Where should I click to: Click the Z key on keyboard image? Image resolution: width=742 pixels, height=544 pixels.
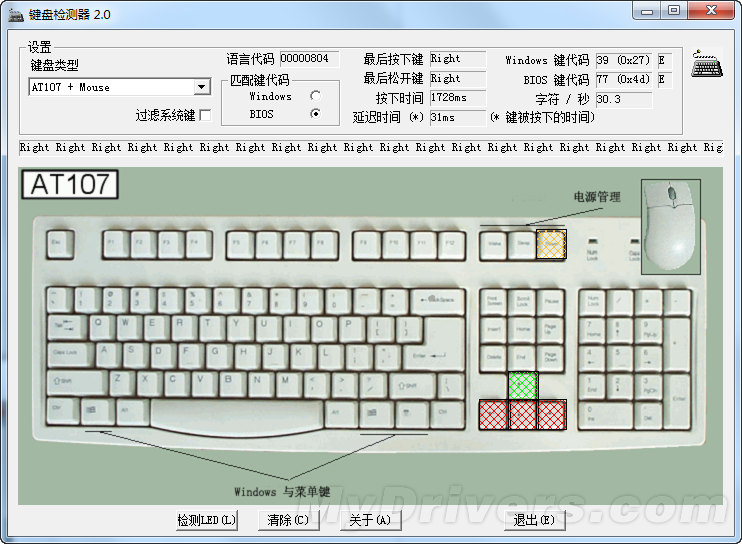coord(121,383)
